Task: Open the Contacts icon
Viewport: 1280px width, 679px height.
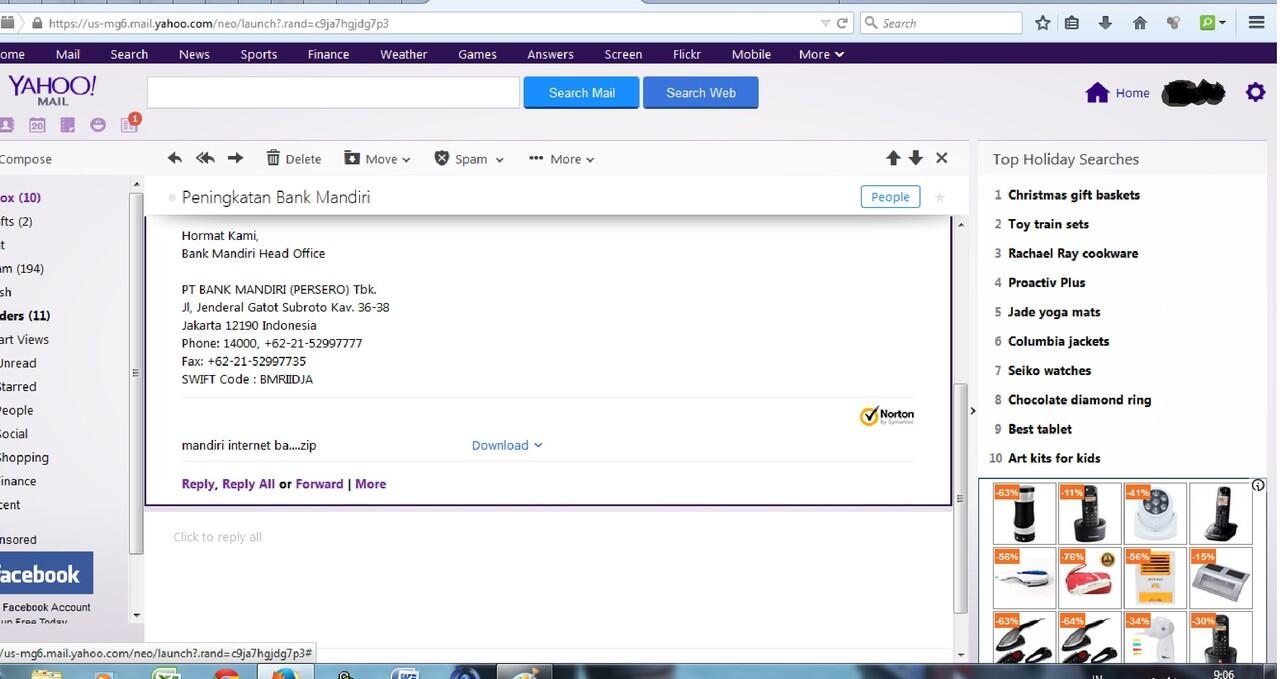Action: click(x=6, y=125)
